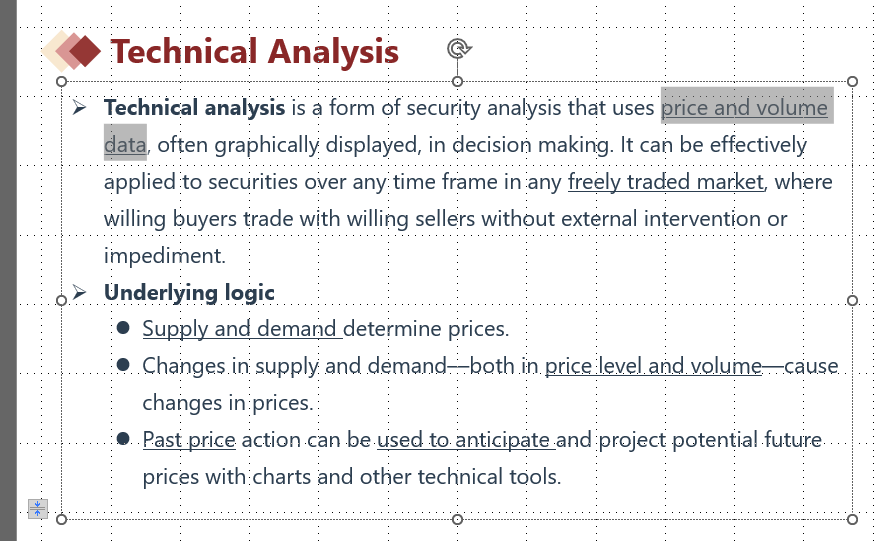Click the highlighted 'price and volume' text
The width and height of the screenshot is (874, 541).
744,108
